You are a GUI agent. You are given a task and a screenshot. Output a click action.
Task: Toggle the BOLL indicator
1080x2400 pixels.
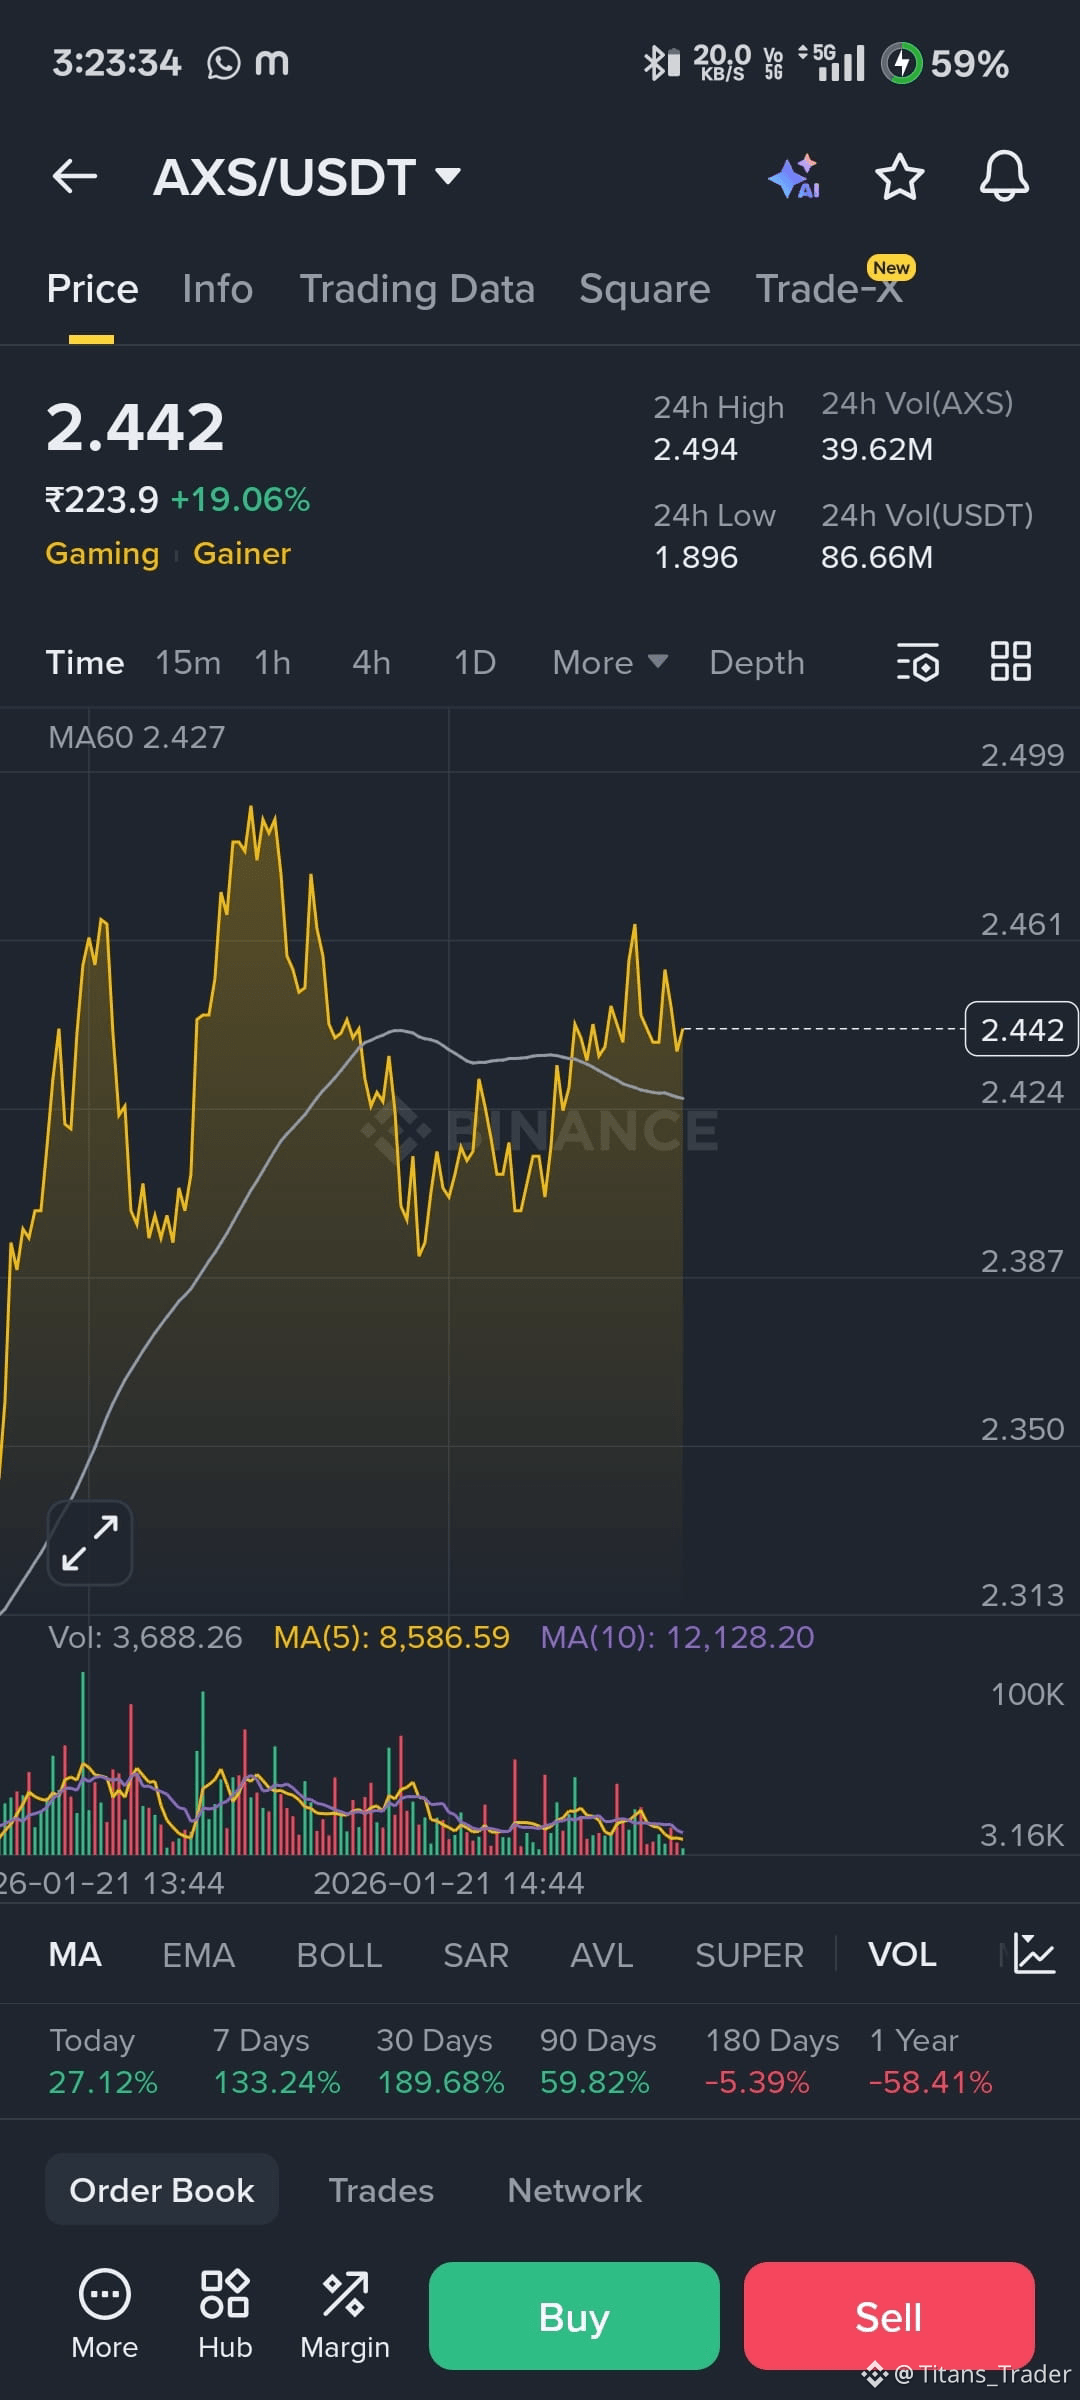[x=339, y=1954]
